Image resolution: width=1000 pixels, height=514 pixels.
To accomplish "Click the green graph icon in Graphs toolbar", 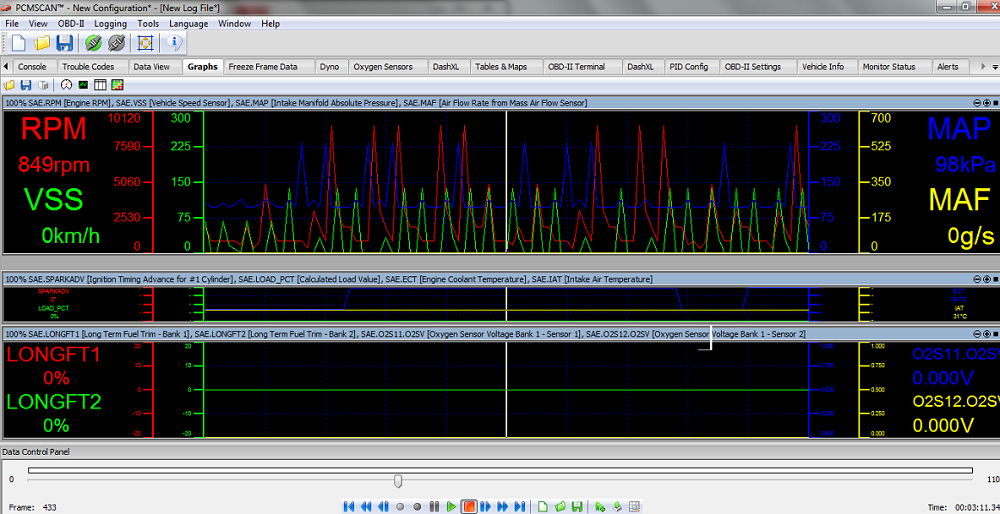I will [83, 85].
